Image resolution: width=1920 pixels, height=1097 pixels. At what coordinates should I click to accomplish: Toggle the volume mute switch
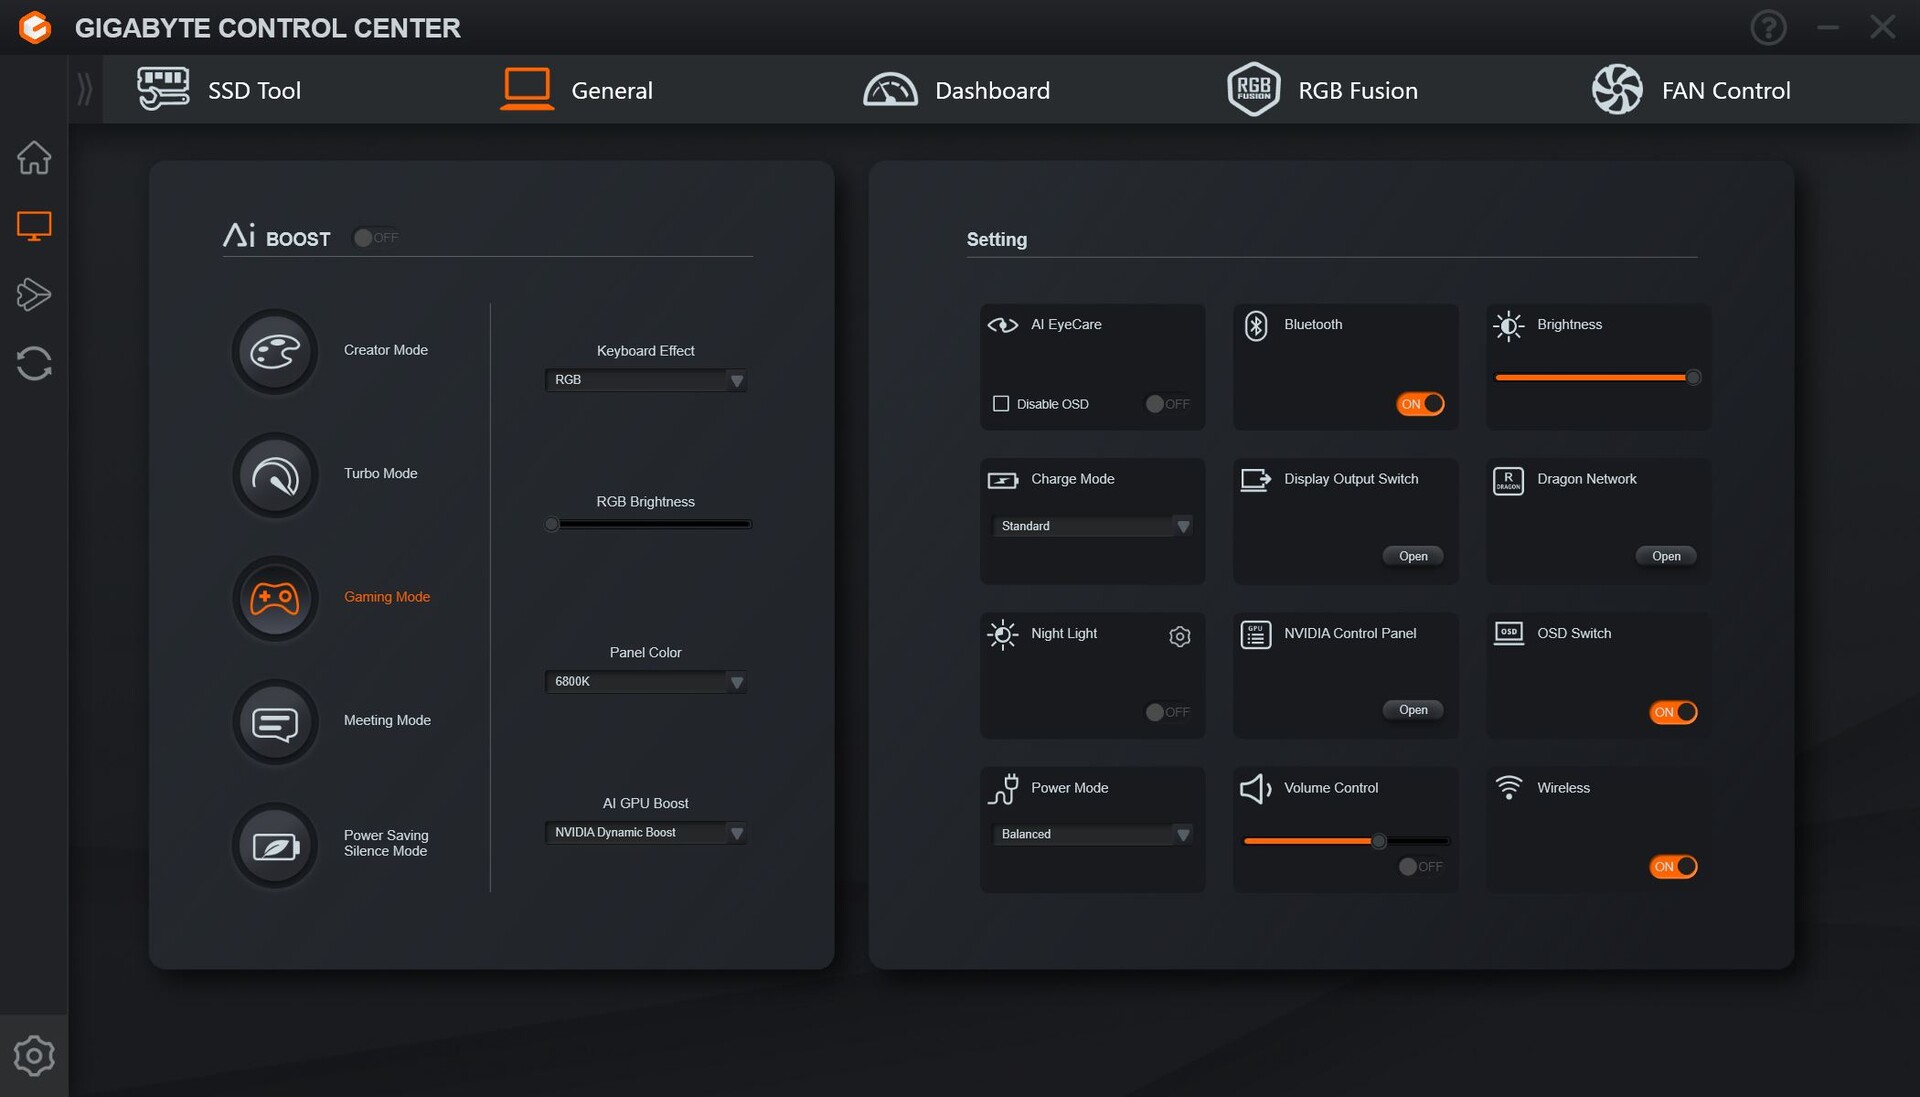pyautogui.click(x=1421, y=867)
